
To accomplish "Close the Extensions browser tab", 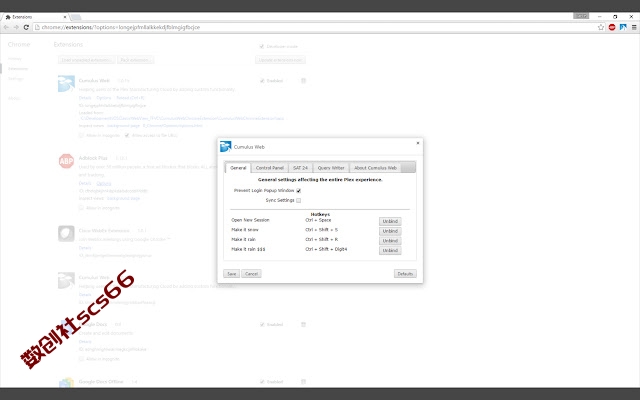I will 64,17.
